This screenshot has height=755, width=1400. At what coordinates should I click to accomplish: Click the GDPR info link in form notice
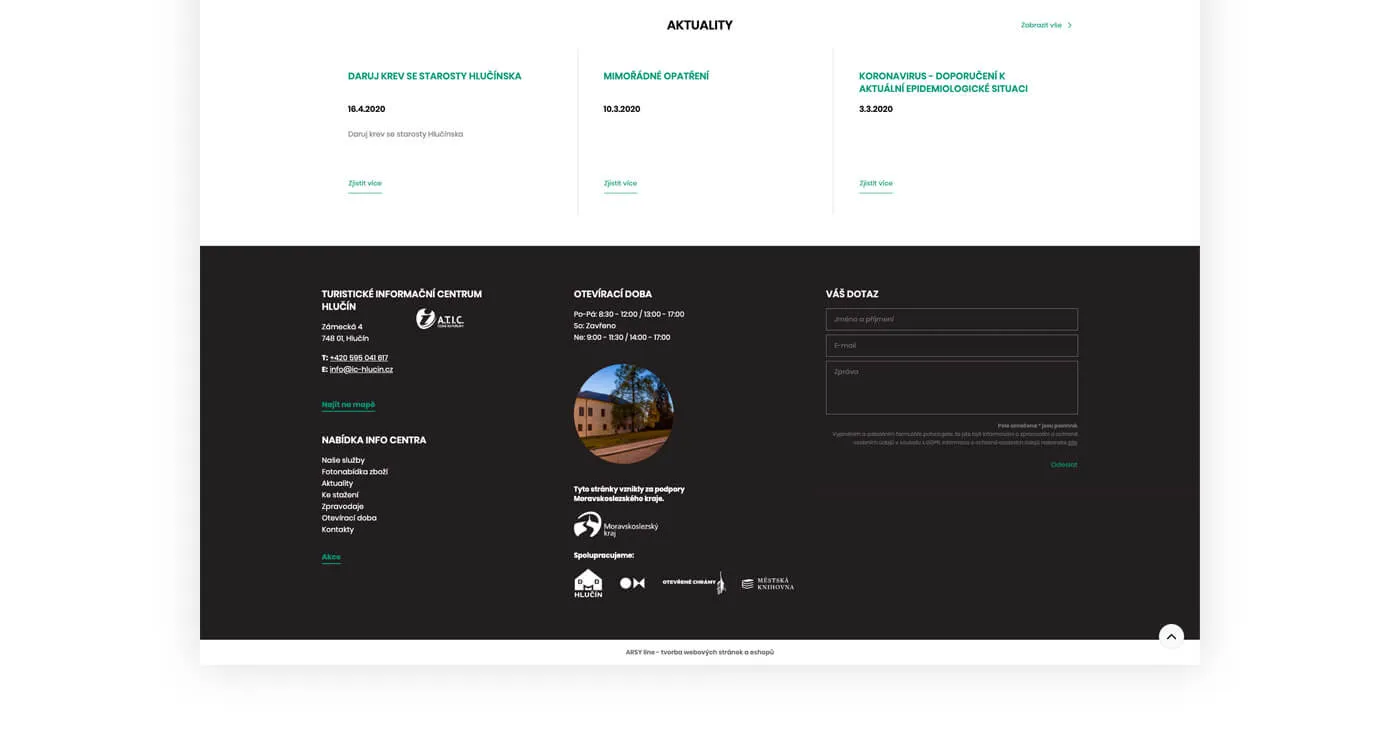1072,442
